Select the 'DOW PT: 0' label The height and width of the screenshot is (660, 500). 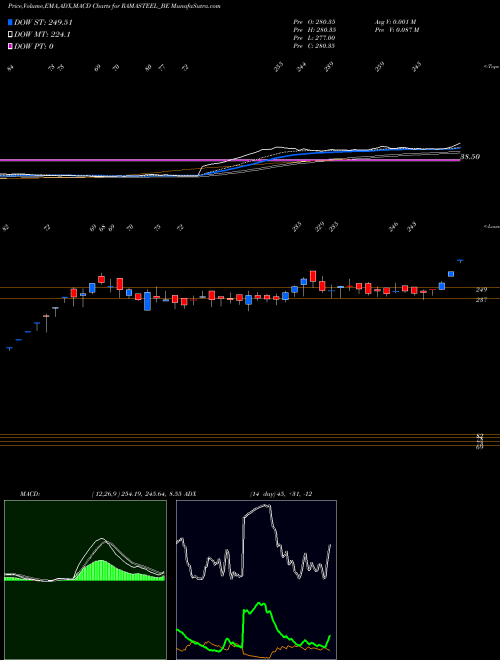(x=34, y=46)
